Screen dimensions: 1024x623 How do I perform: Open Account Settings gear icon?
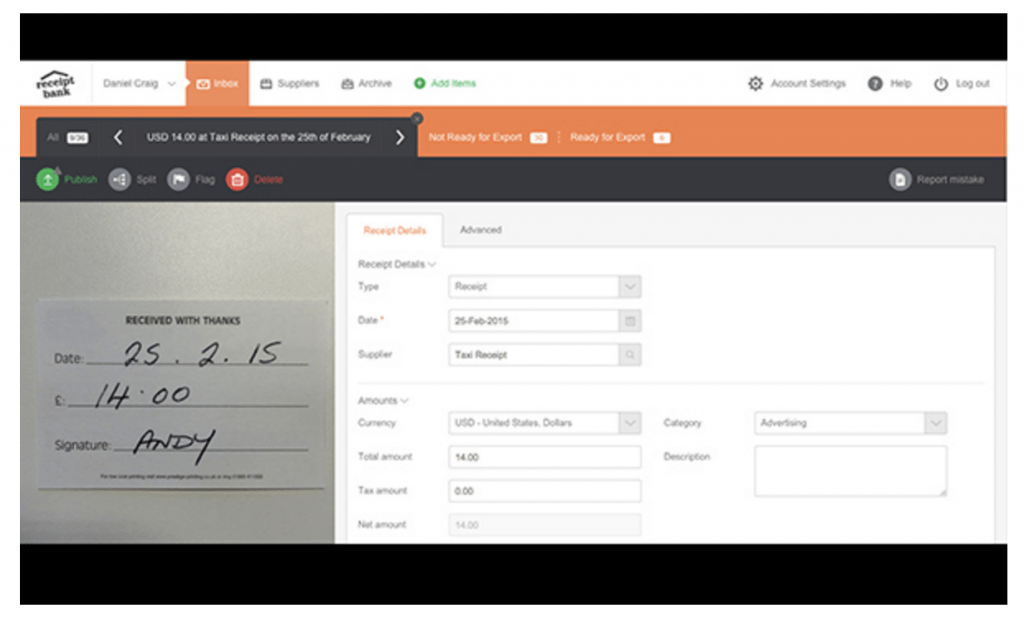coord(756,84)
